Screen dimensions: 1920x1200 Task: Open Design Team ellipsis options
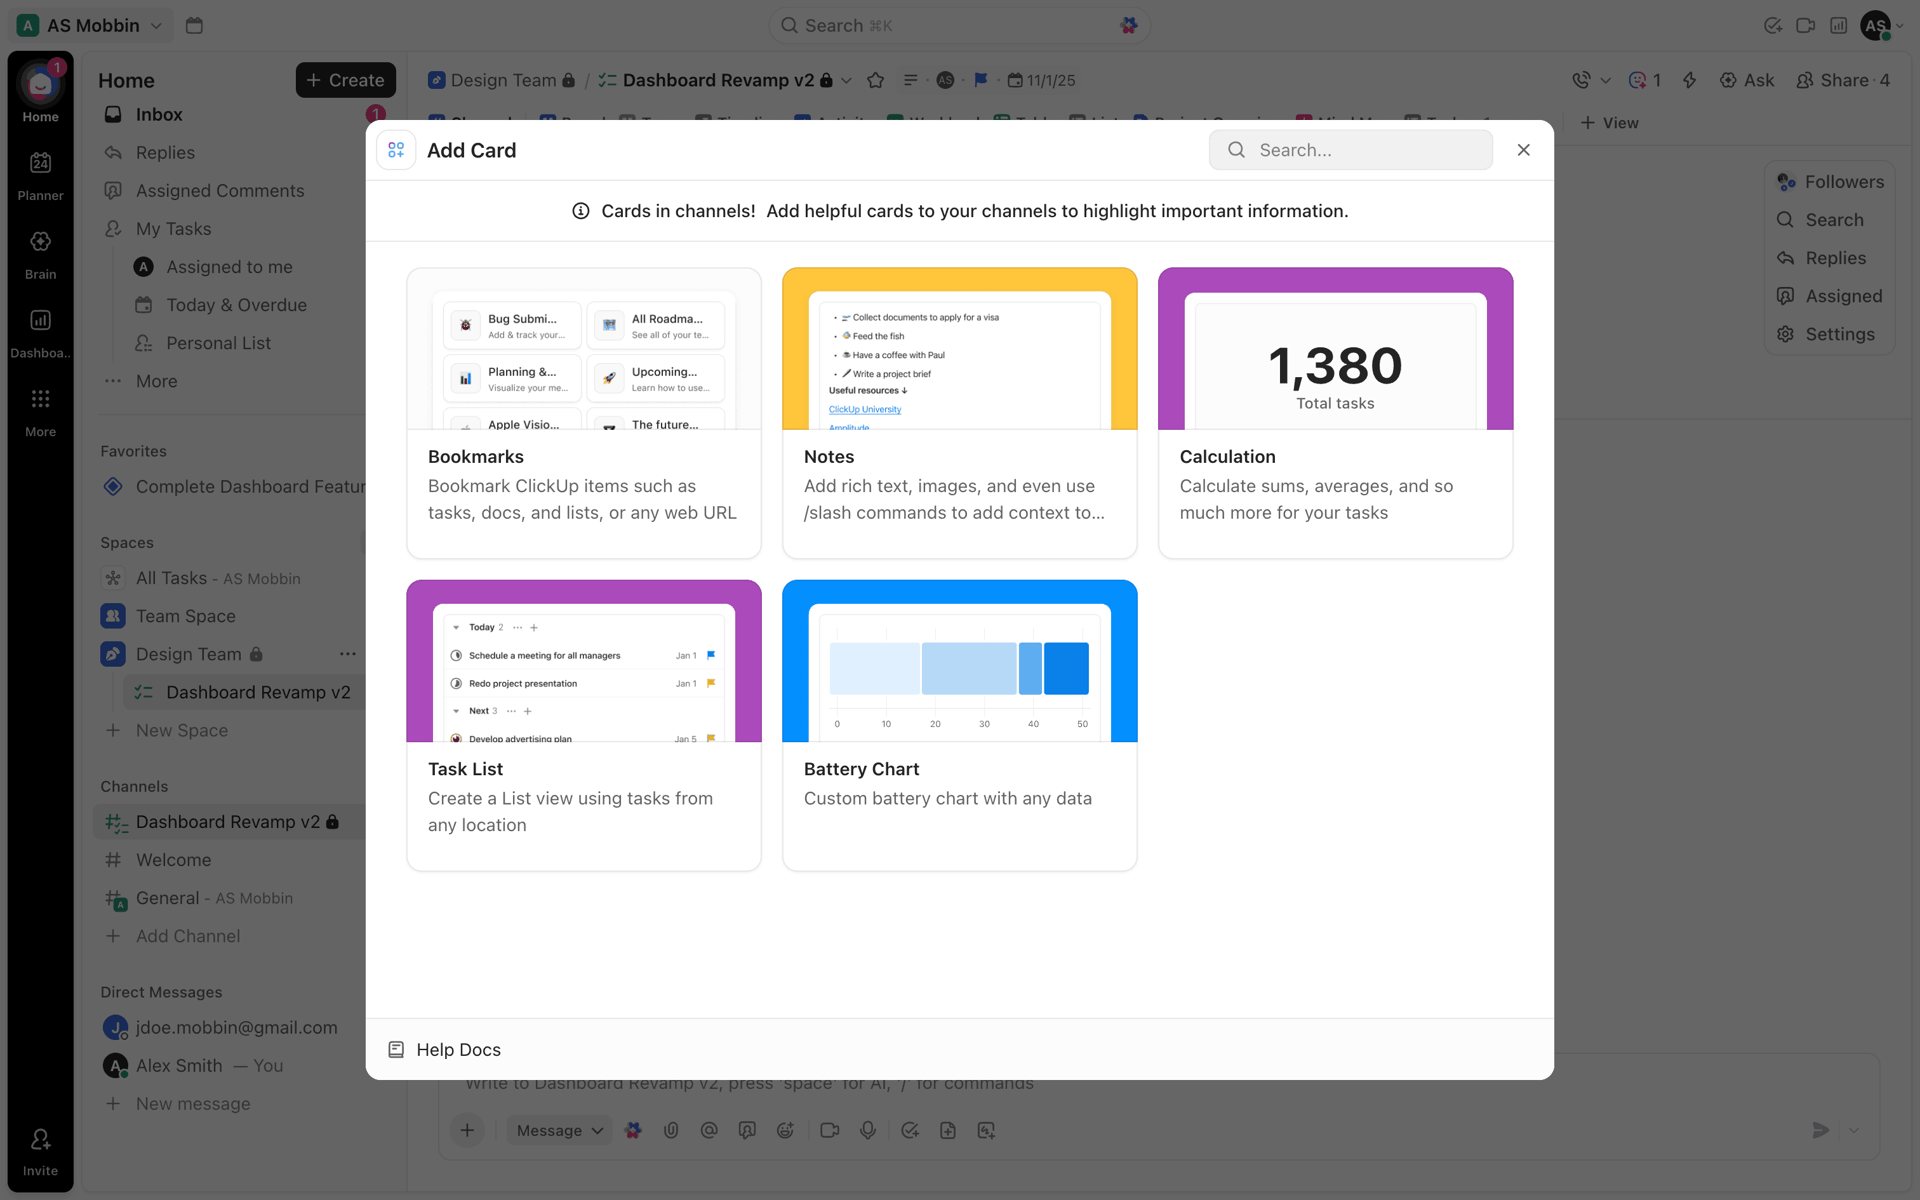click(347, 654)
